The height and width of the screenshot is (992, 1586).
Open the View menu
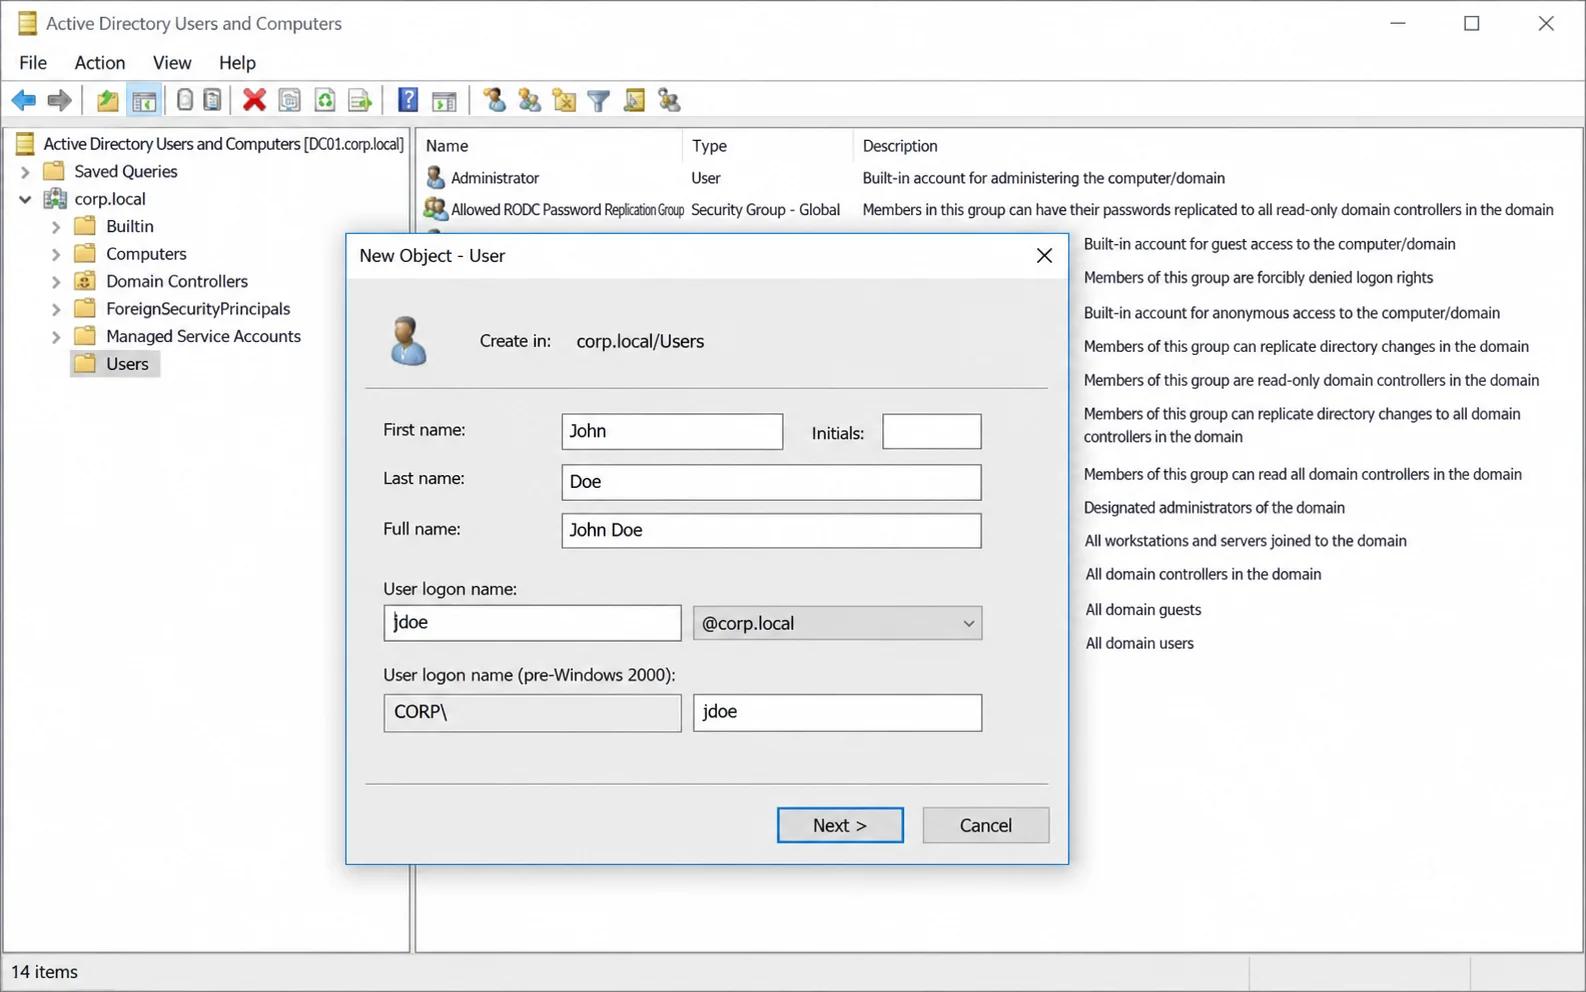172,62
